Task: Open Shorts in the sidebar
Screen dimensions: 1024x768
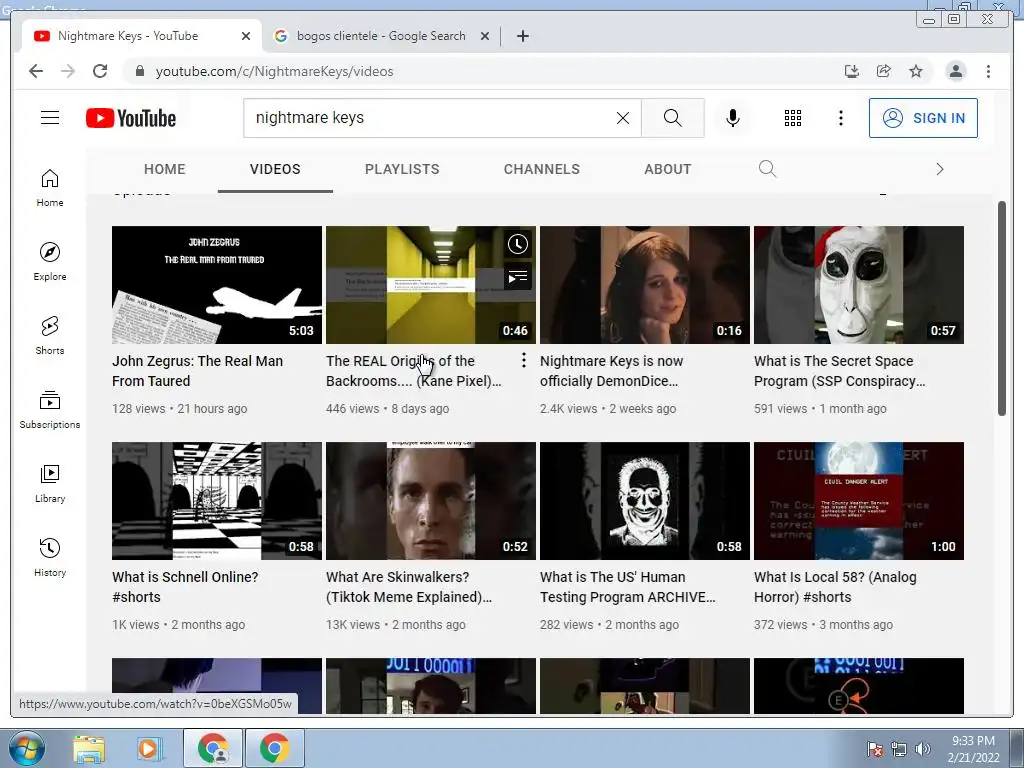Action: click(x=50, y=336)
